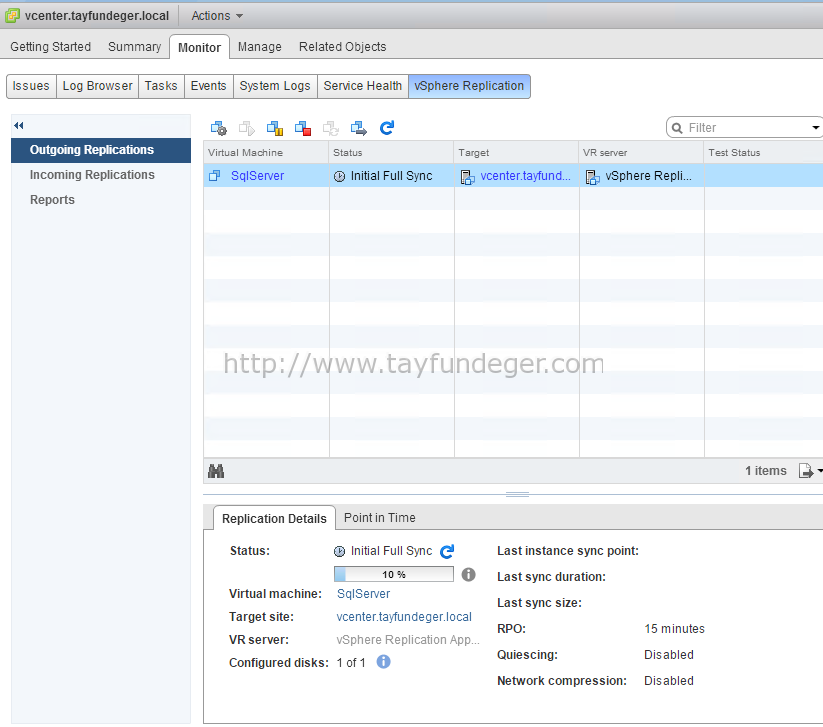Image resolution: width=823 pixels, height=727 pixels.
Task: Open the Actions dropdown menu
Action: point(217,16)
